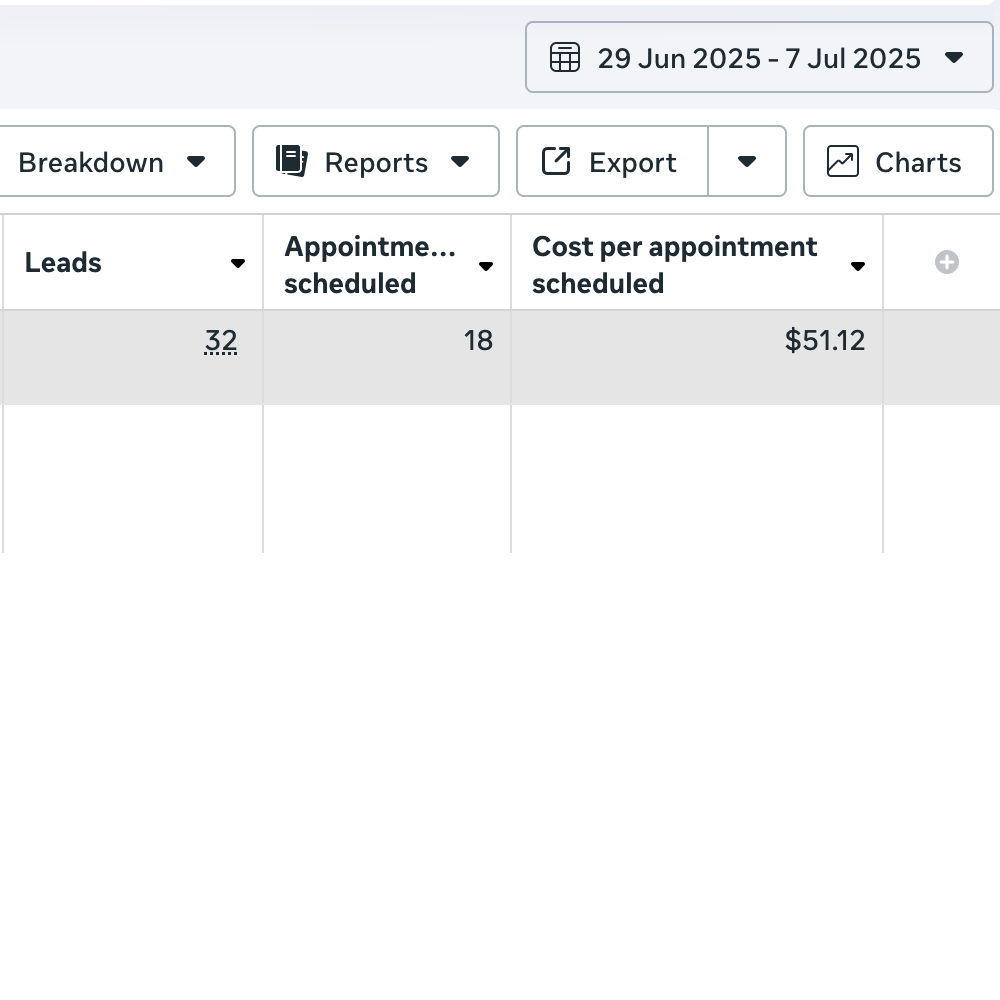Open Cost per appointment scheduled column arrow
The height and width of the screenshot is (1000, 1000).
coord(858,266)
